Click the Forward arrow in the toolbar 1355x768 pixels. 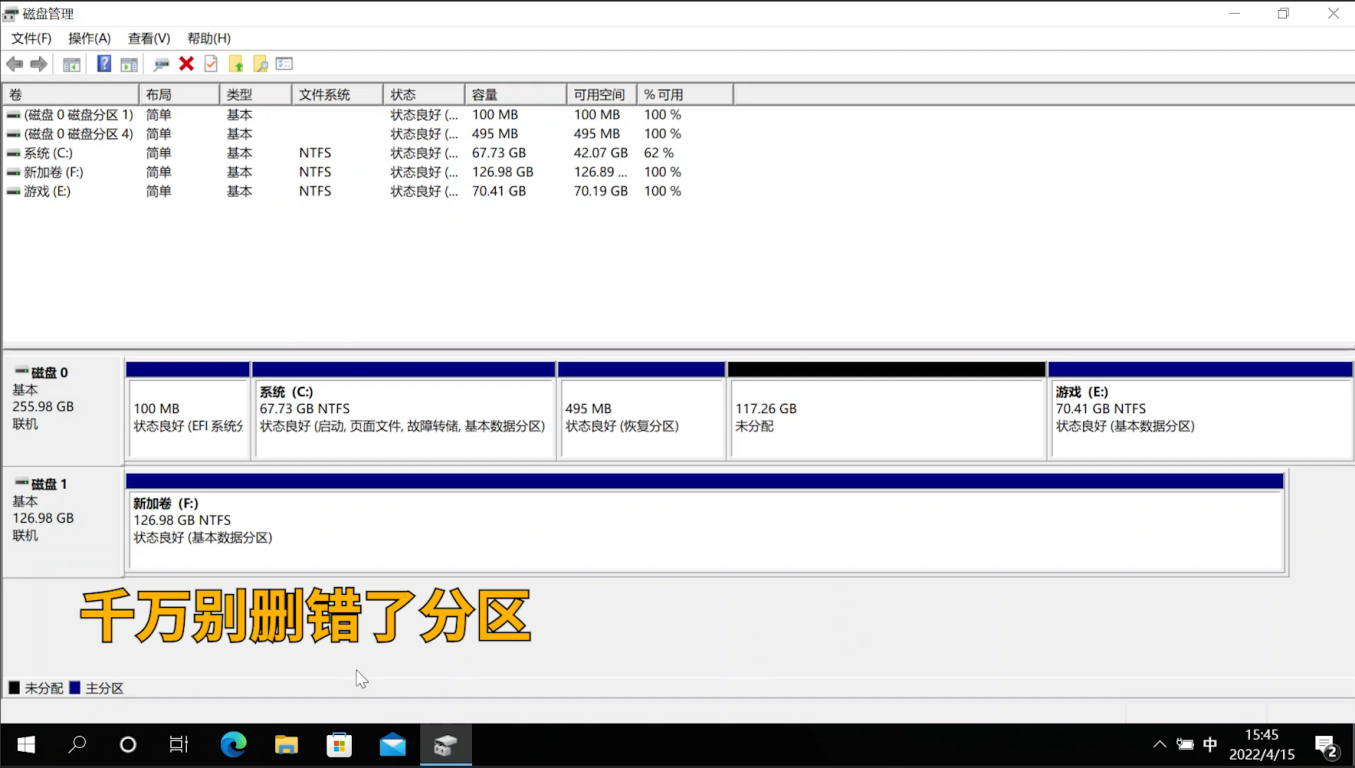tap(39, 64)
